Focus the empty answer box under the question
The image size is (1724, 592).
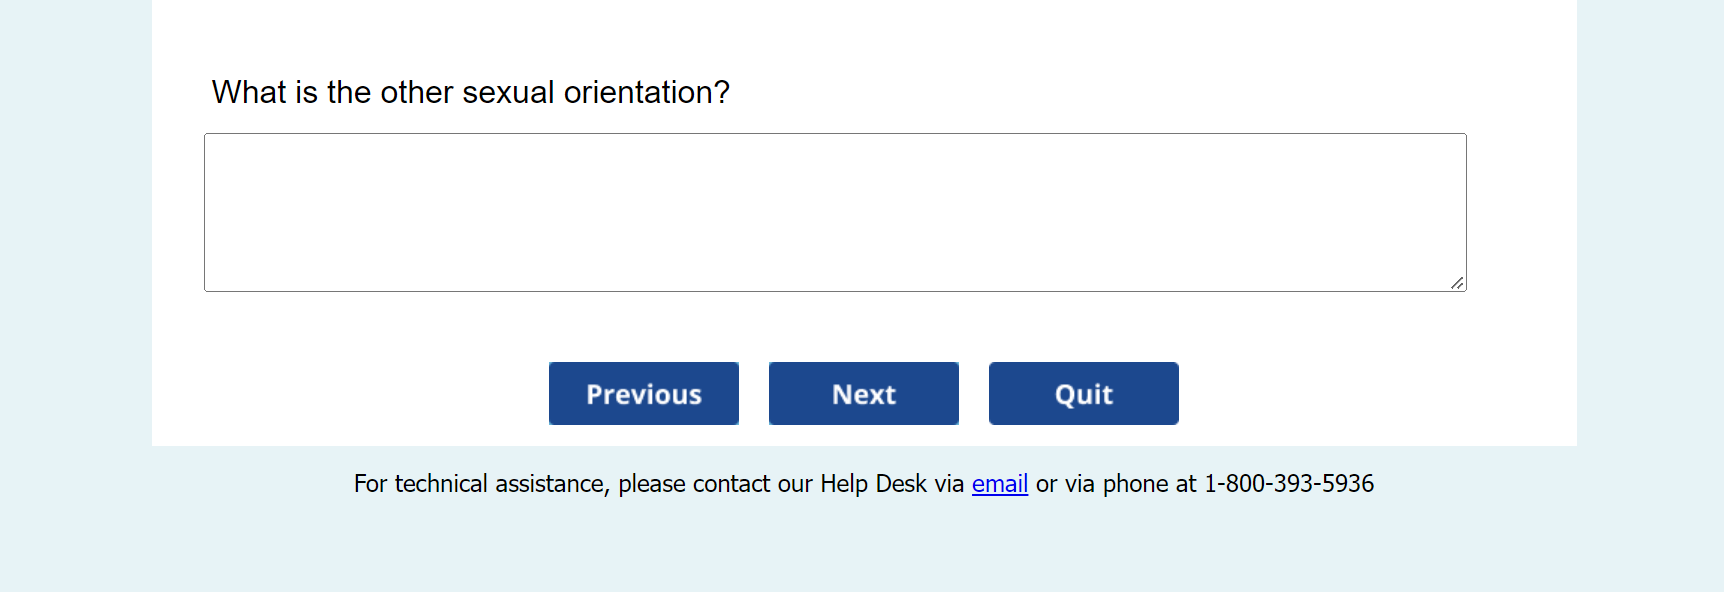[x=835, y=212]
